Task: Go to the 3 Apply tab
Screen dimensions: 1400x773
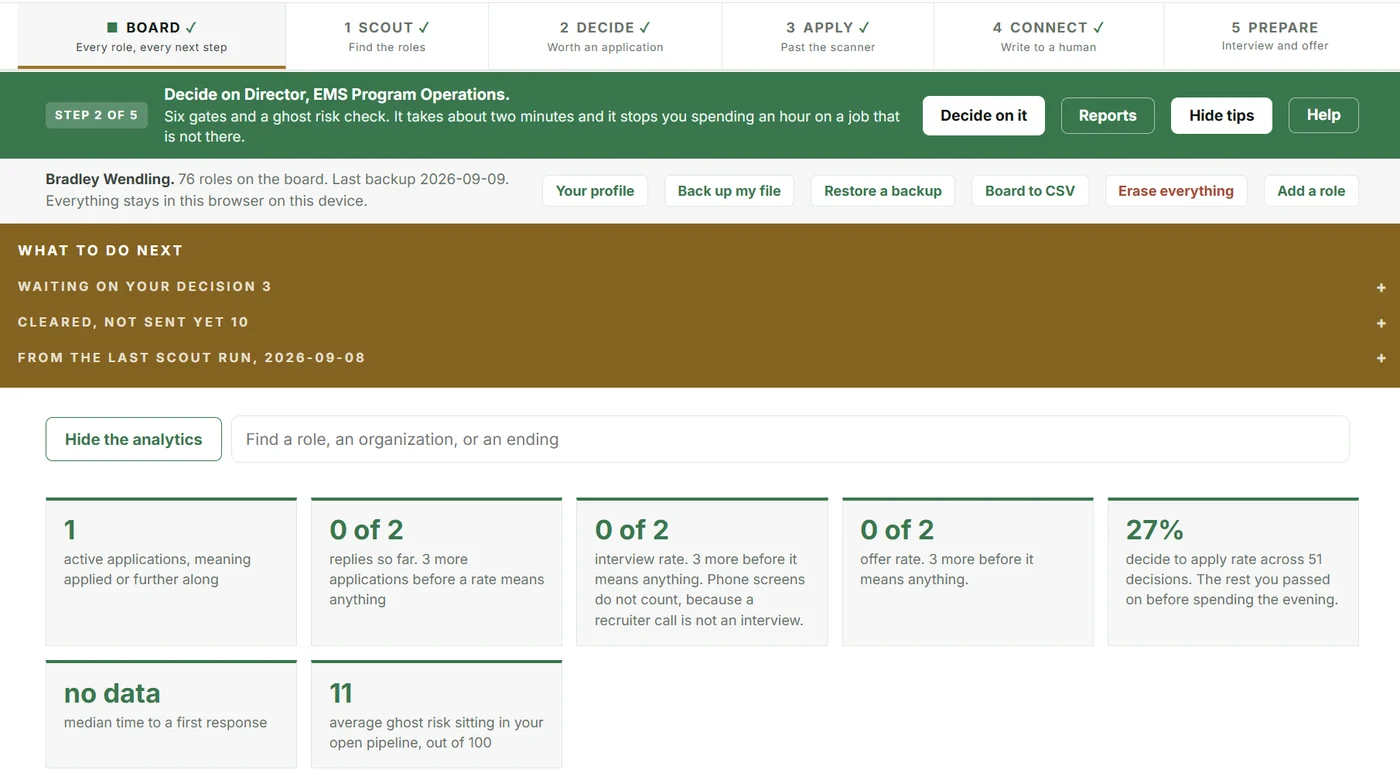Action: coord(828,36)
